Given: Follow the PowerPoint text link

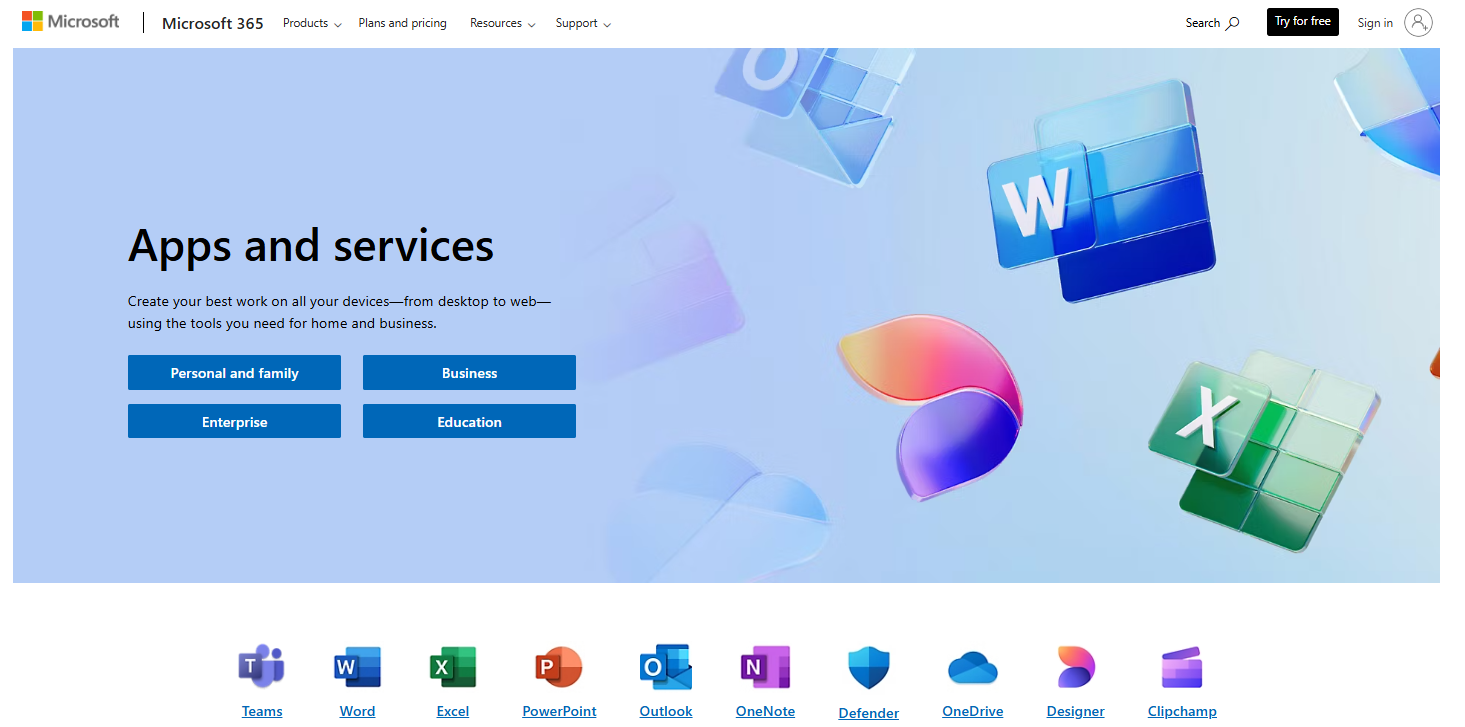Looking at the screenshot, I should 559,711.
